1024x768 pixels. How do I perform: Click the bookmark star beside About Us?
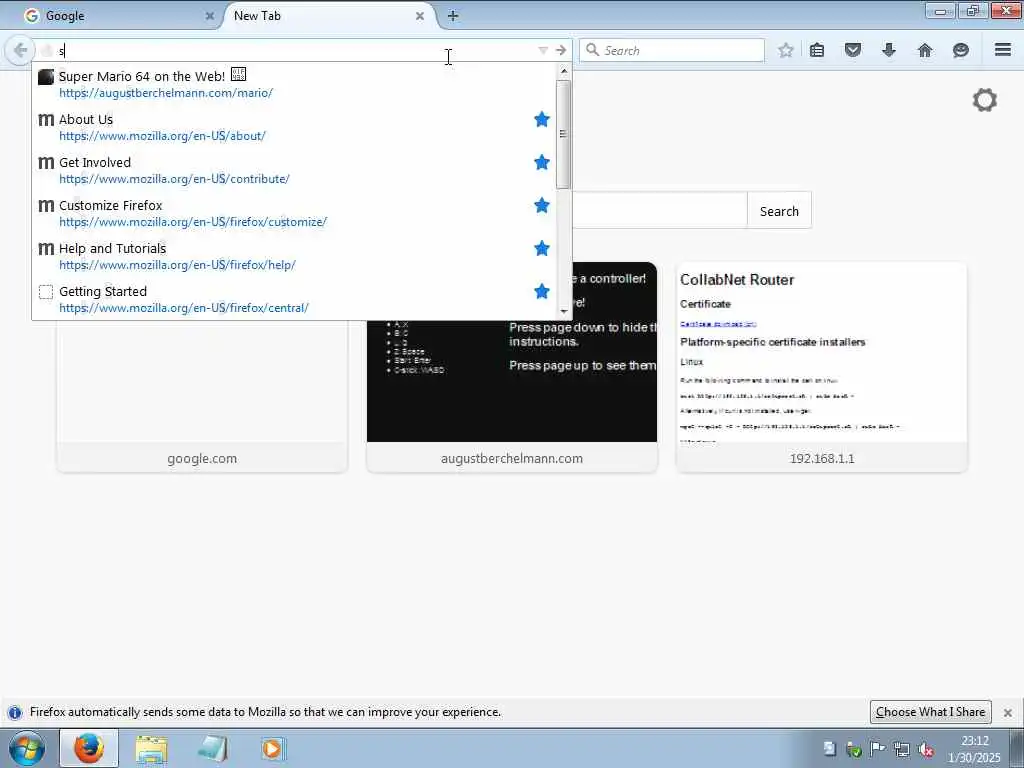[541, 120]
